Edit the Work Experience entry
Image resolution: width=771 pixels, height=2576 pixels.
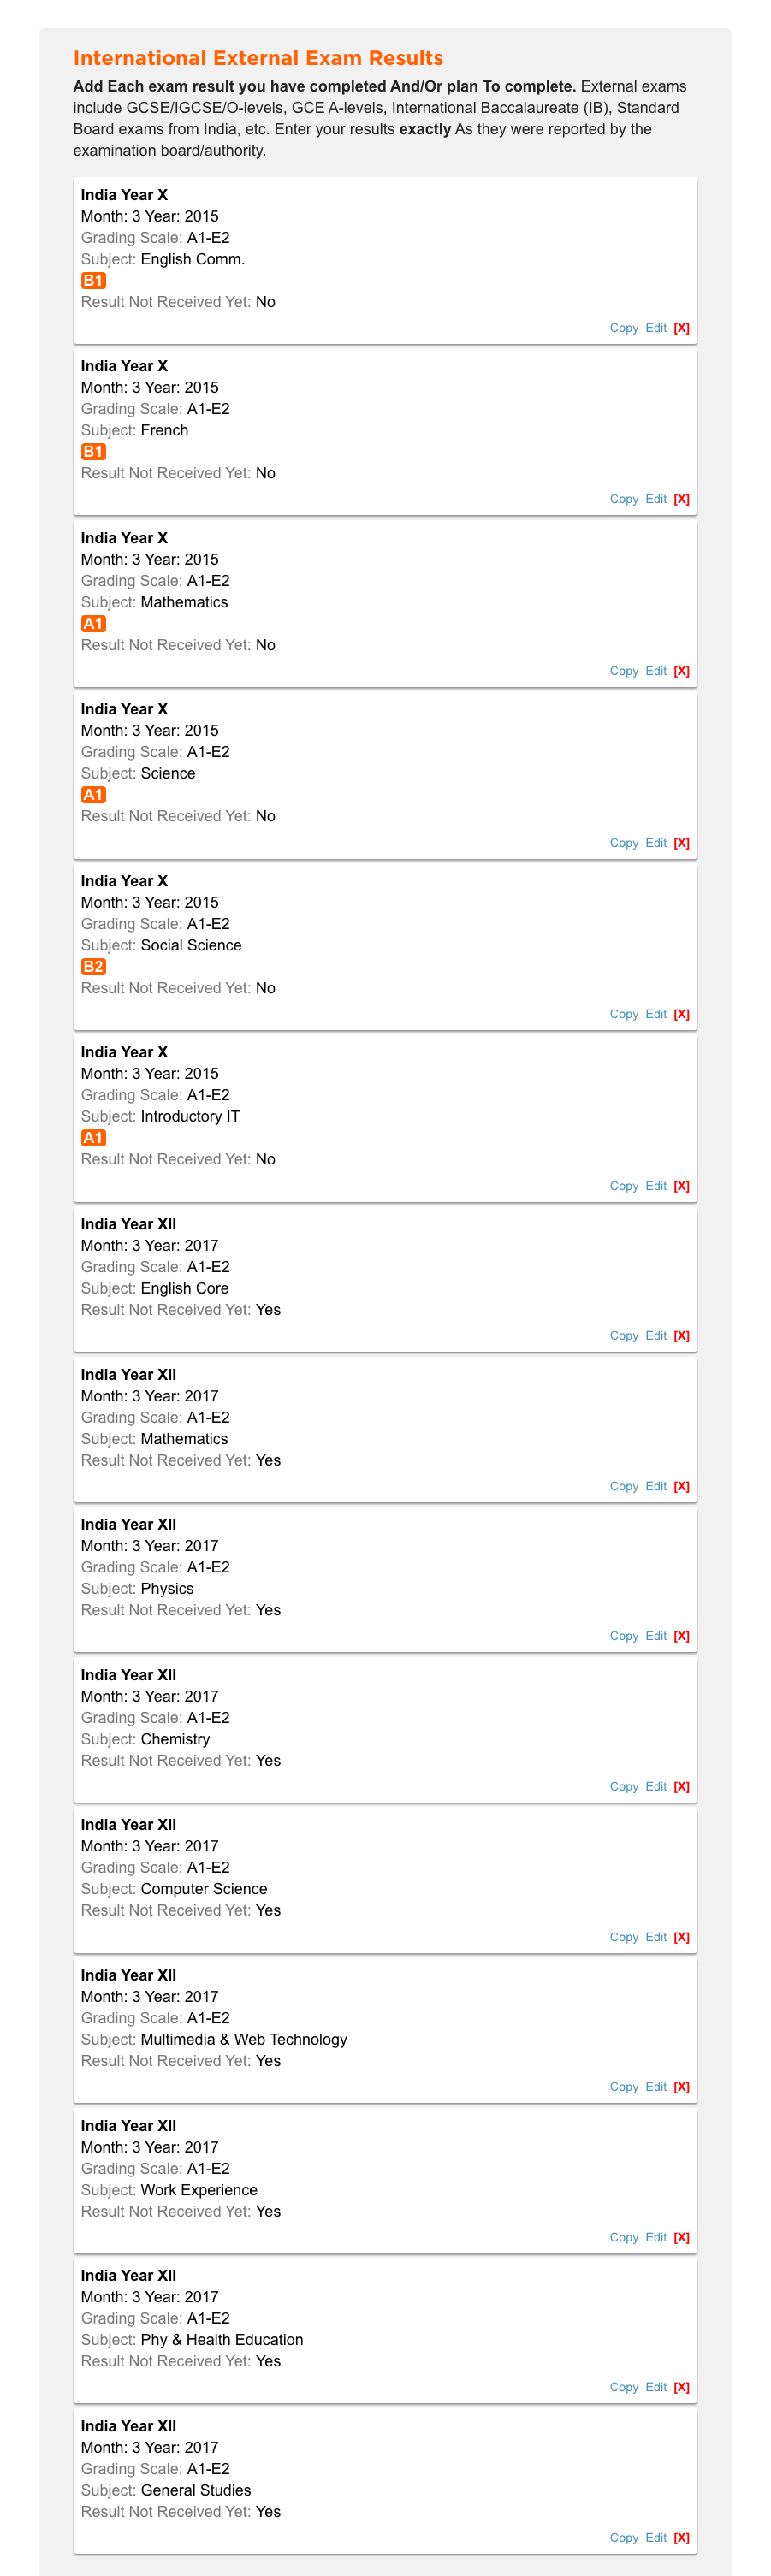pos(655,2238)
